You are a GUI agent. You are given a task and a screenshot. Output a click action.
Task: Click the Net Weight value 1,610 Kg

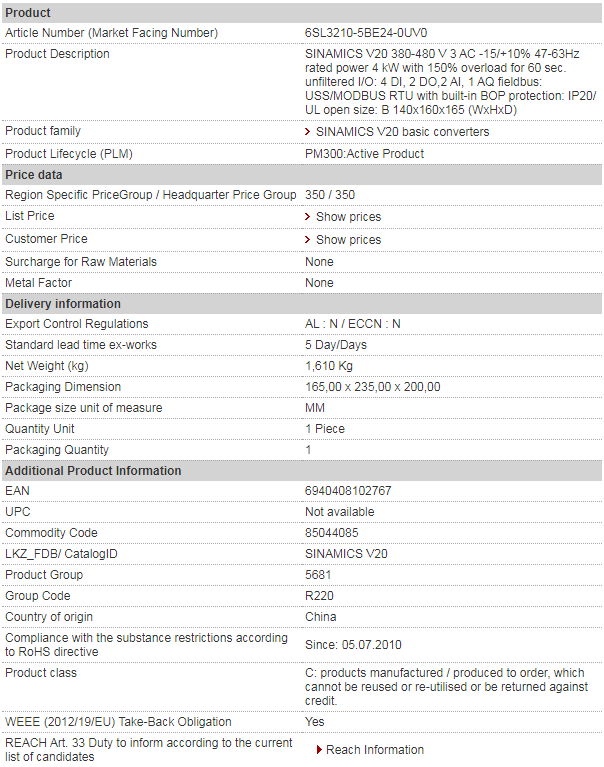(x=329, y=366)
